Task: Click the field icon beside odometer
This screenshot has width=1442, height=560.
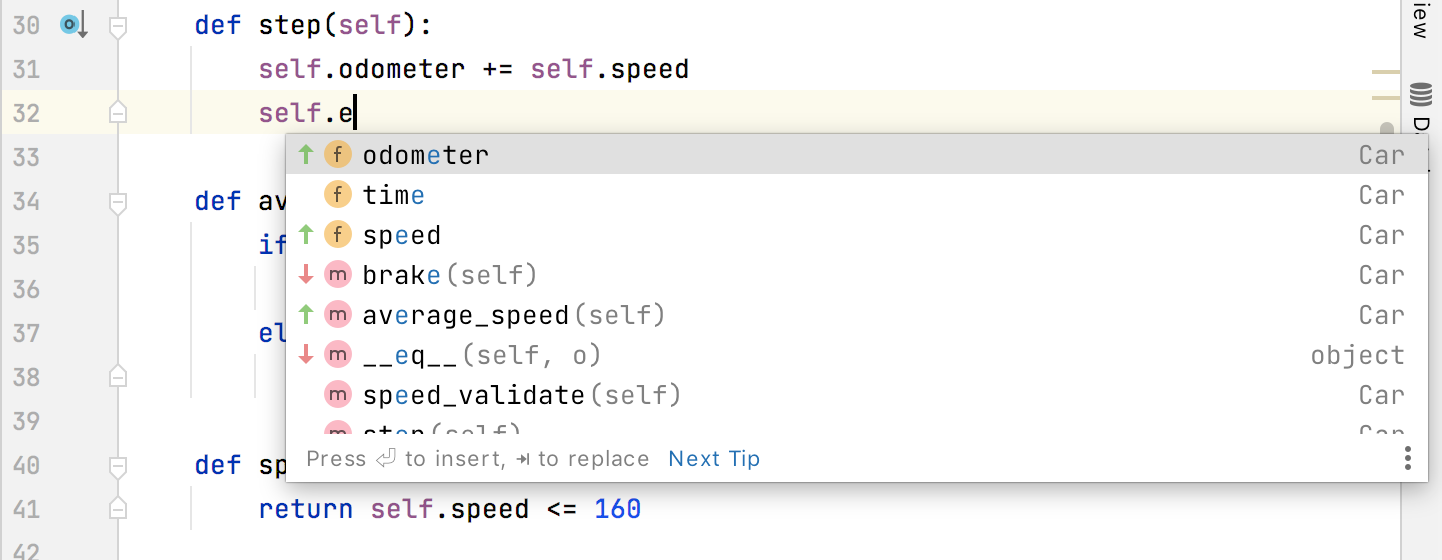Action: 339,155
